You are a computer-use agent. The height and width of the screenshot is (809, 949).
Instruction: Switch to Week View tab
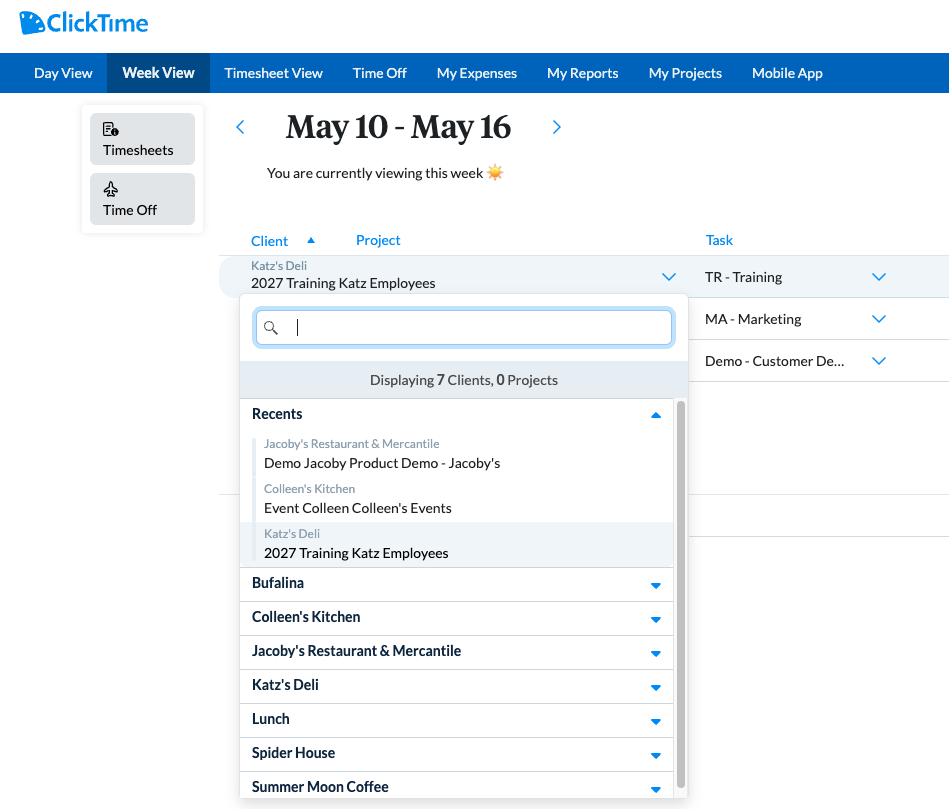tap(159, 73)
